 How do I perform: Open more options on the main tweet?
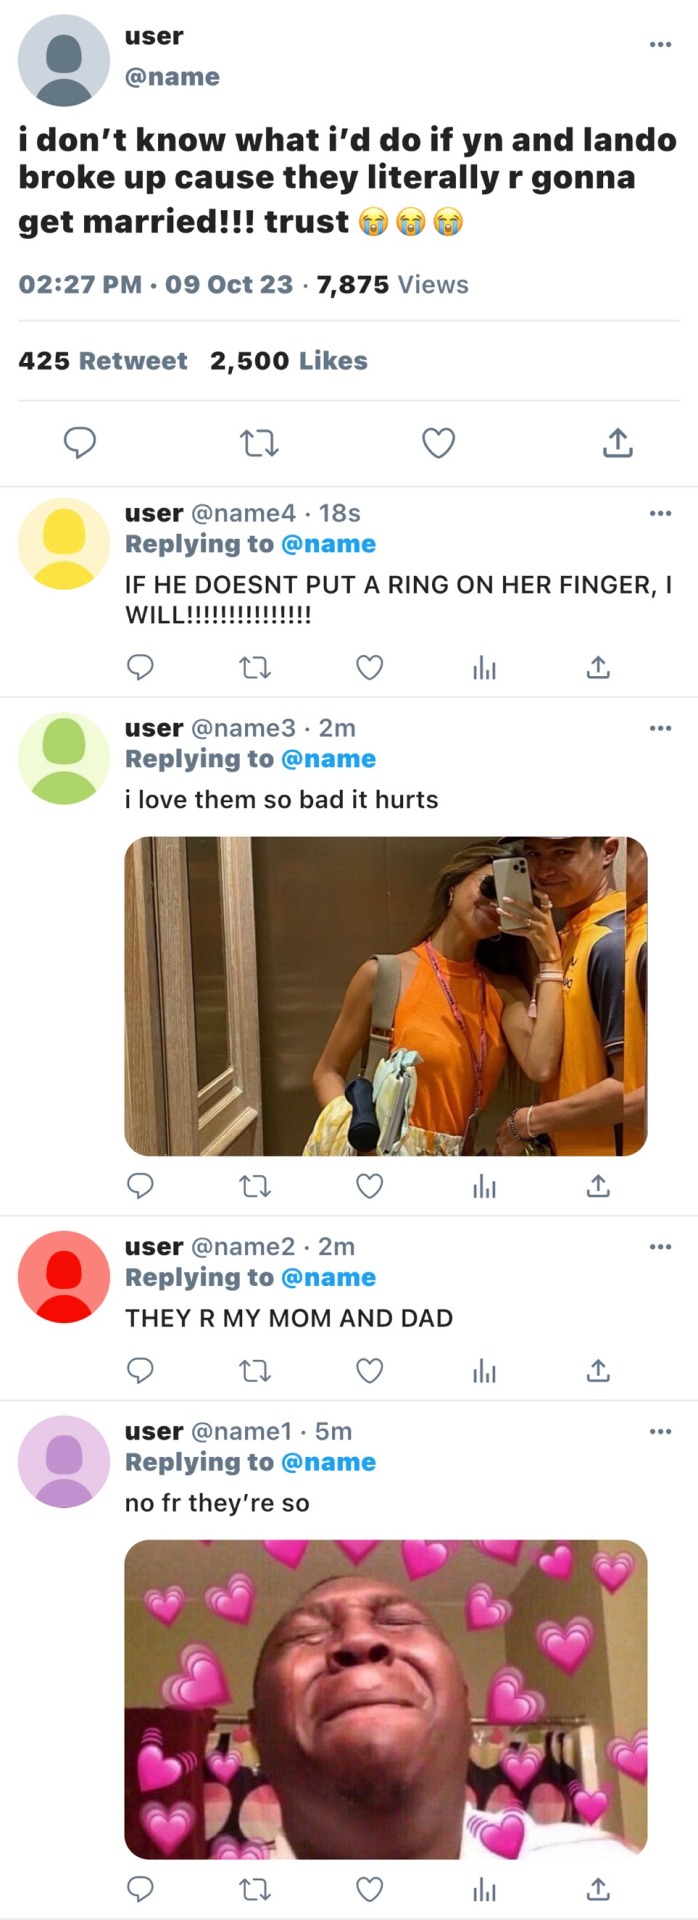pyautogui.click(x=660, y=44)
